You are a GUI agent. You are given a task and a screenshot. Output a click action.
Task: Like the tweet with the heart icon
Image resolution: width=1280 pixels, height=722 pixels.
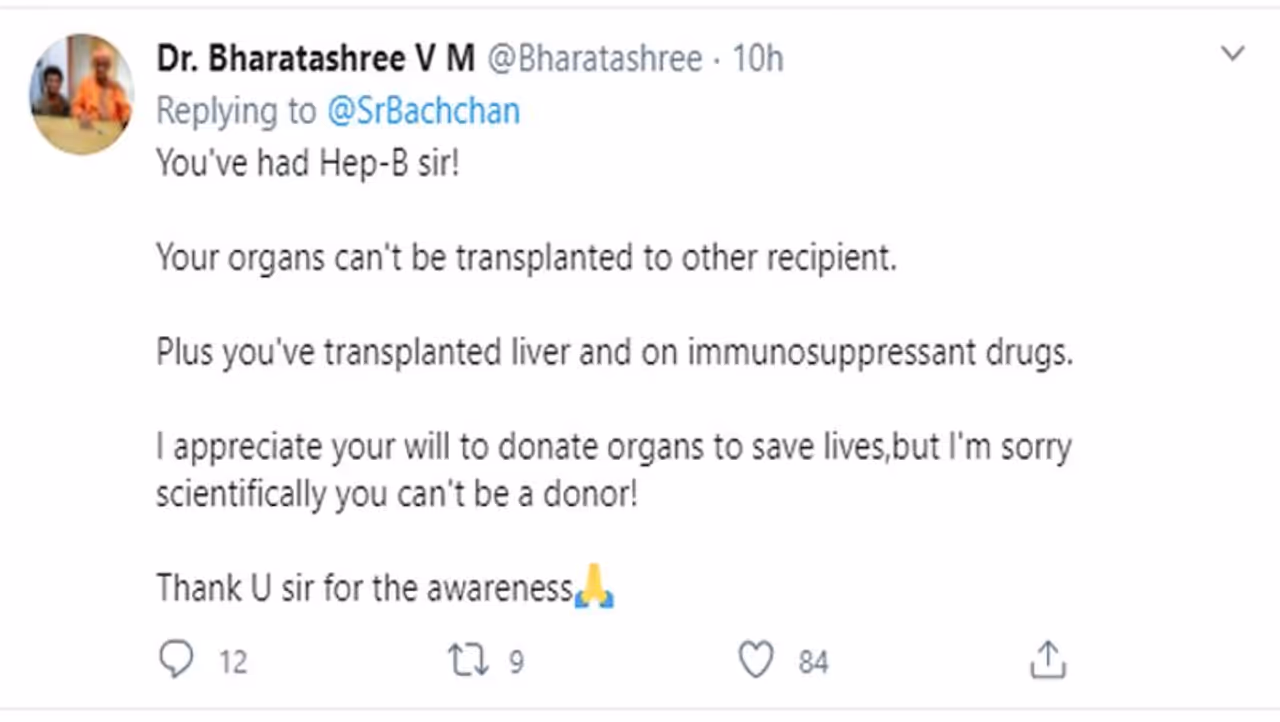click(756, 660)
